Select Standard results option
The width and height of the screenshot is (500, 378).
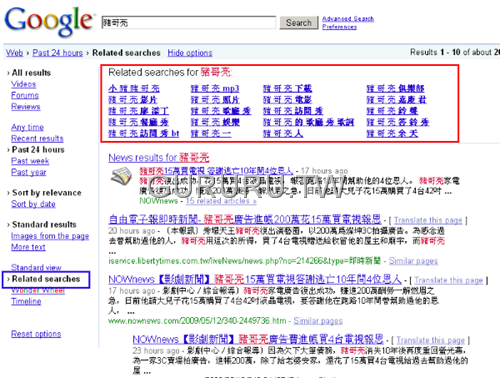pos(44,224)
